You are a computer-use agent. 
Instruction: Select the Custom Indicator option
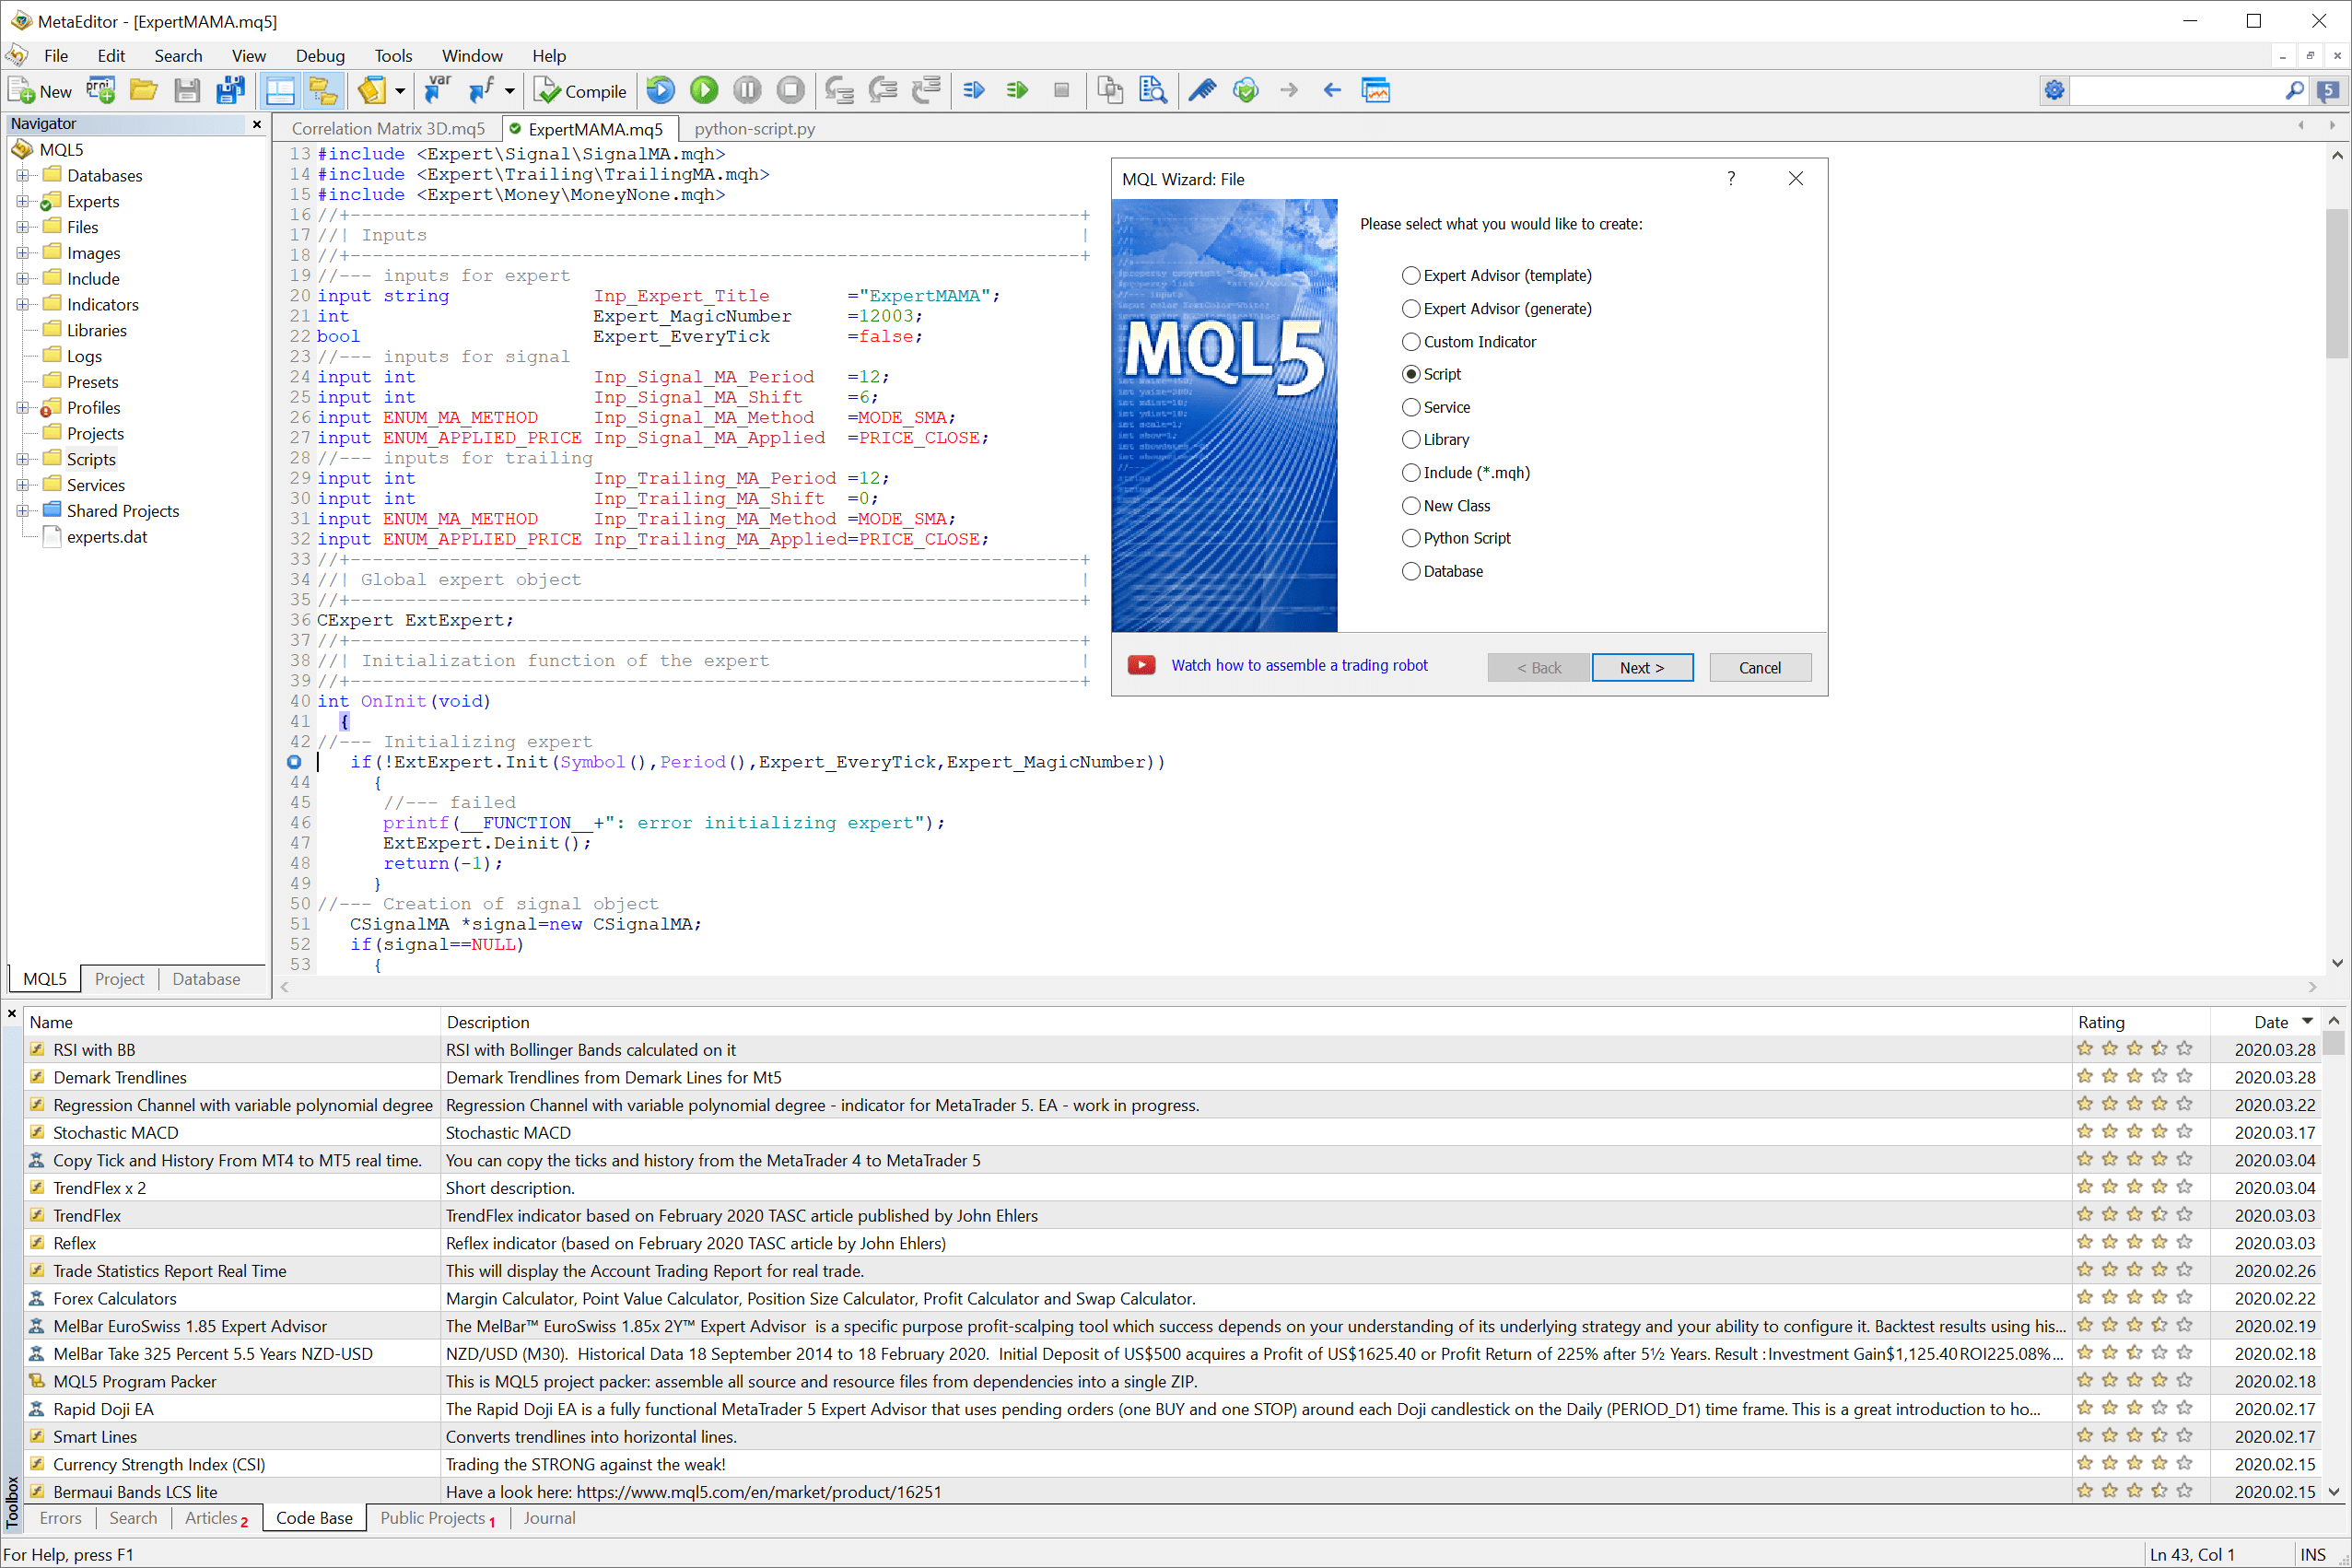[1412, 341]
